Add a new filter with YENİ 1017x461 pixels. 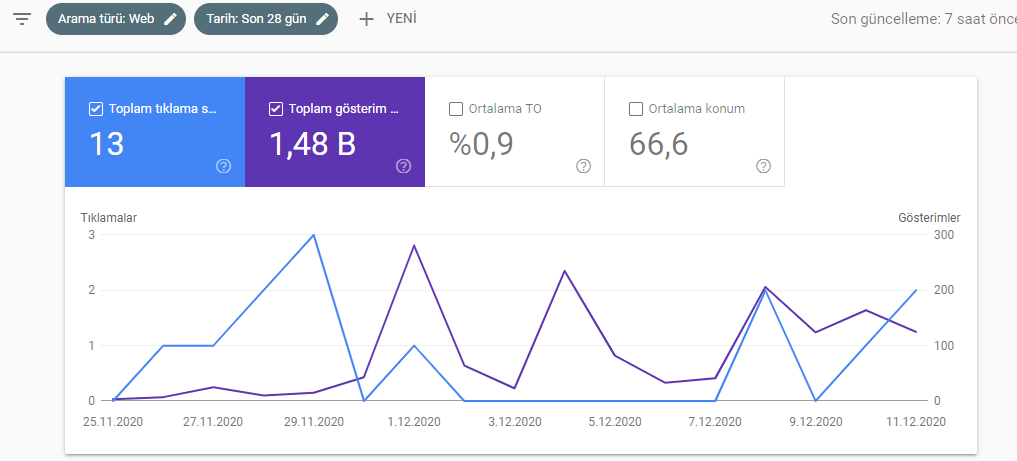coord(401,18)
